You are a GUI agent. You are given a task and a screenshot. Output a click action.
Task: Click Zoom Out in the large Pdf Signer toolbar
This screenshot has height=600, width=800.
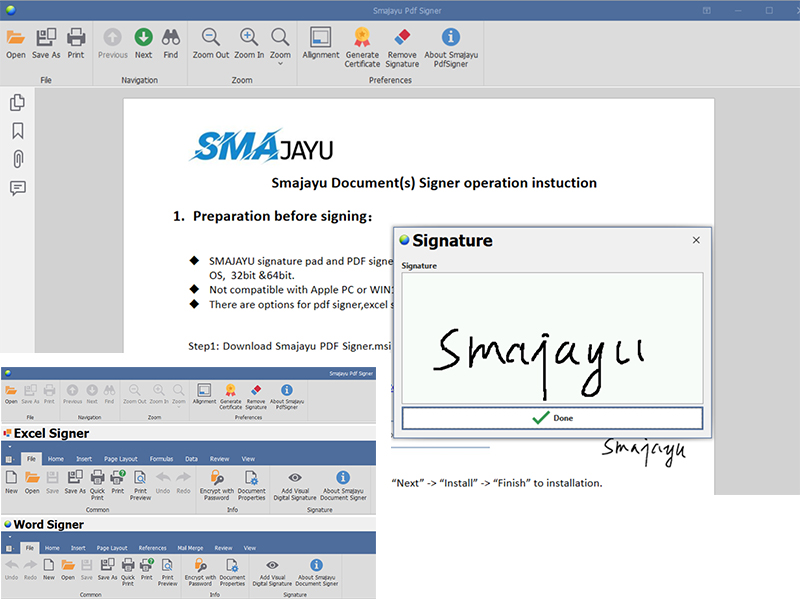click(x=211, y=44)
